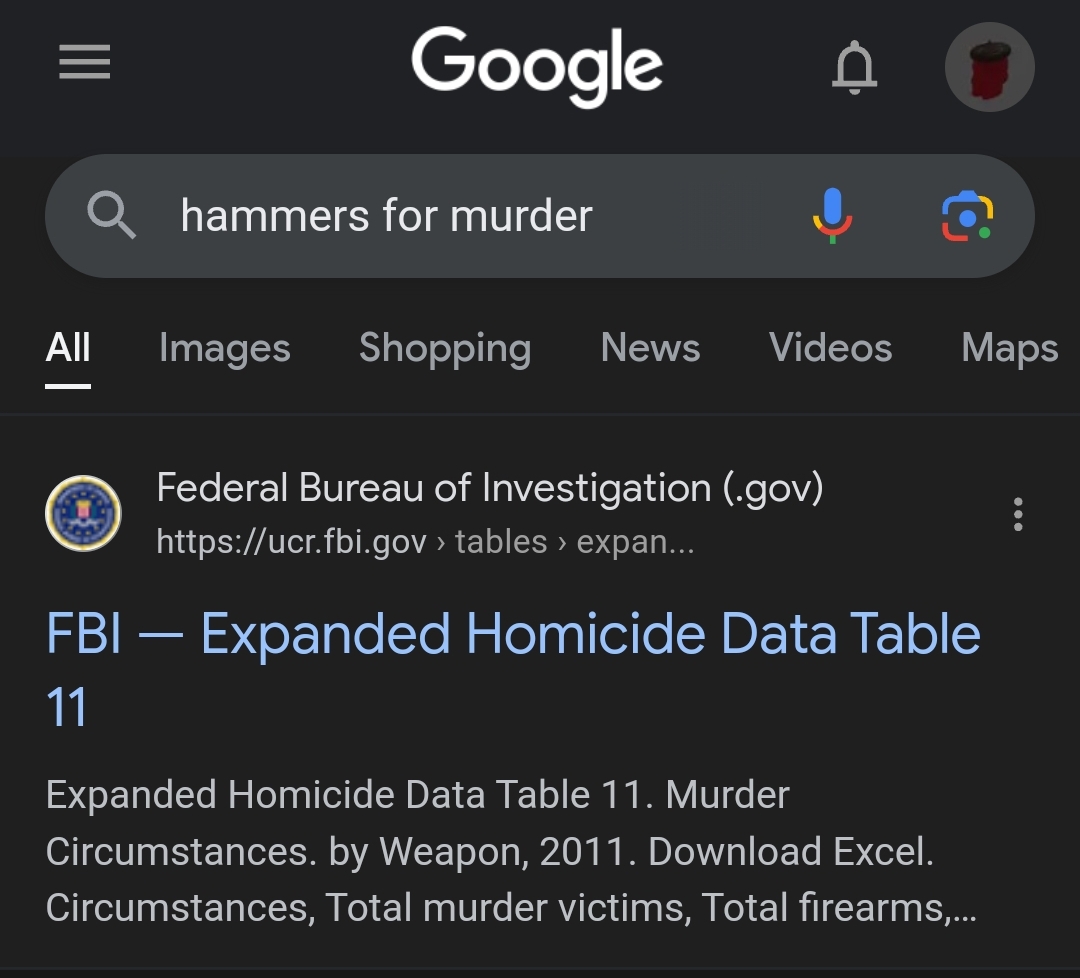Go to the News tab

(x=650, y=348)
